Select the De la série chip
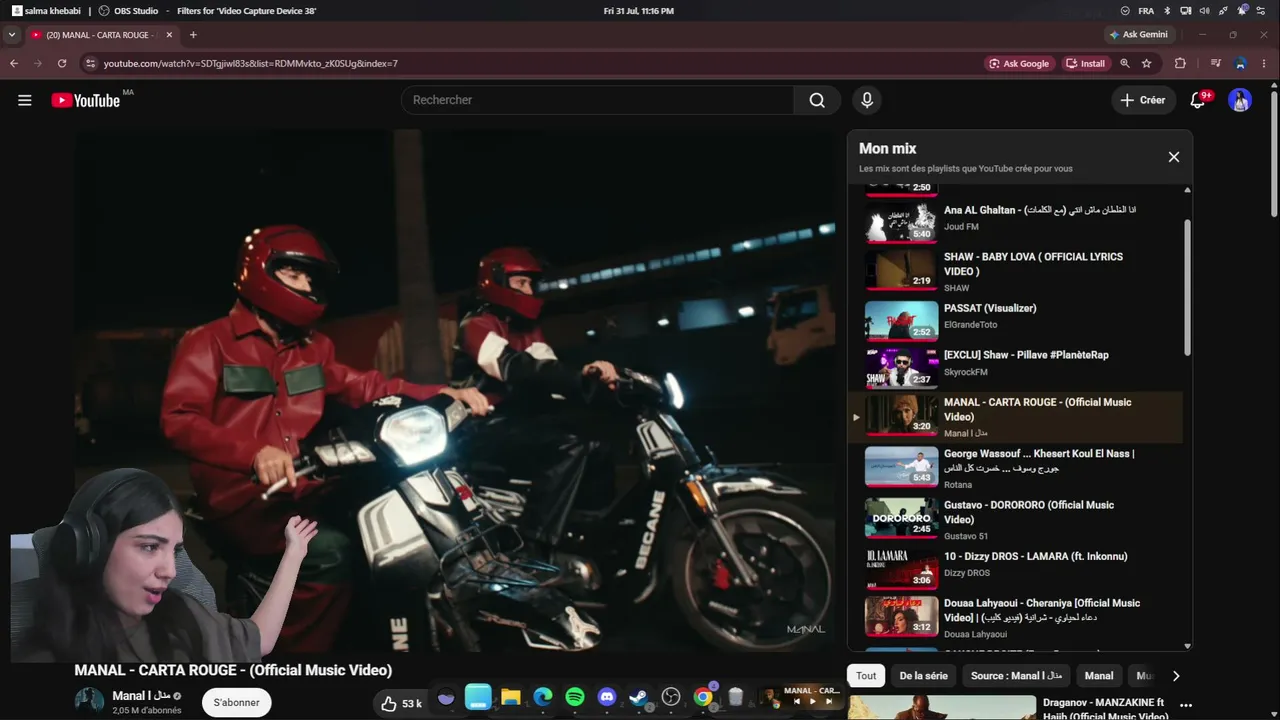 click(x=923, y=676)
